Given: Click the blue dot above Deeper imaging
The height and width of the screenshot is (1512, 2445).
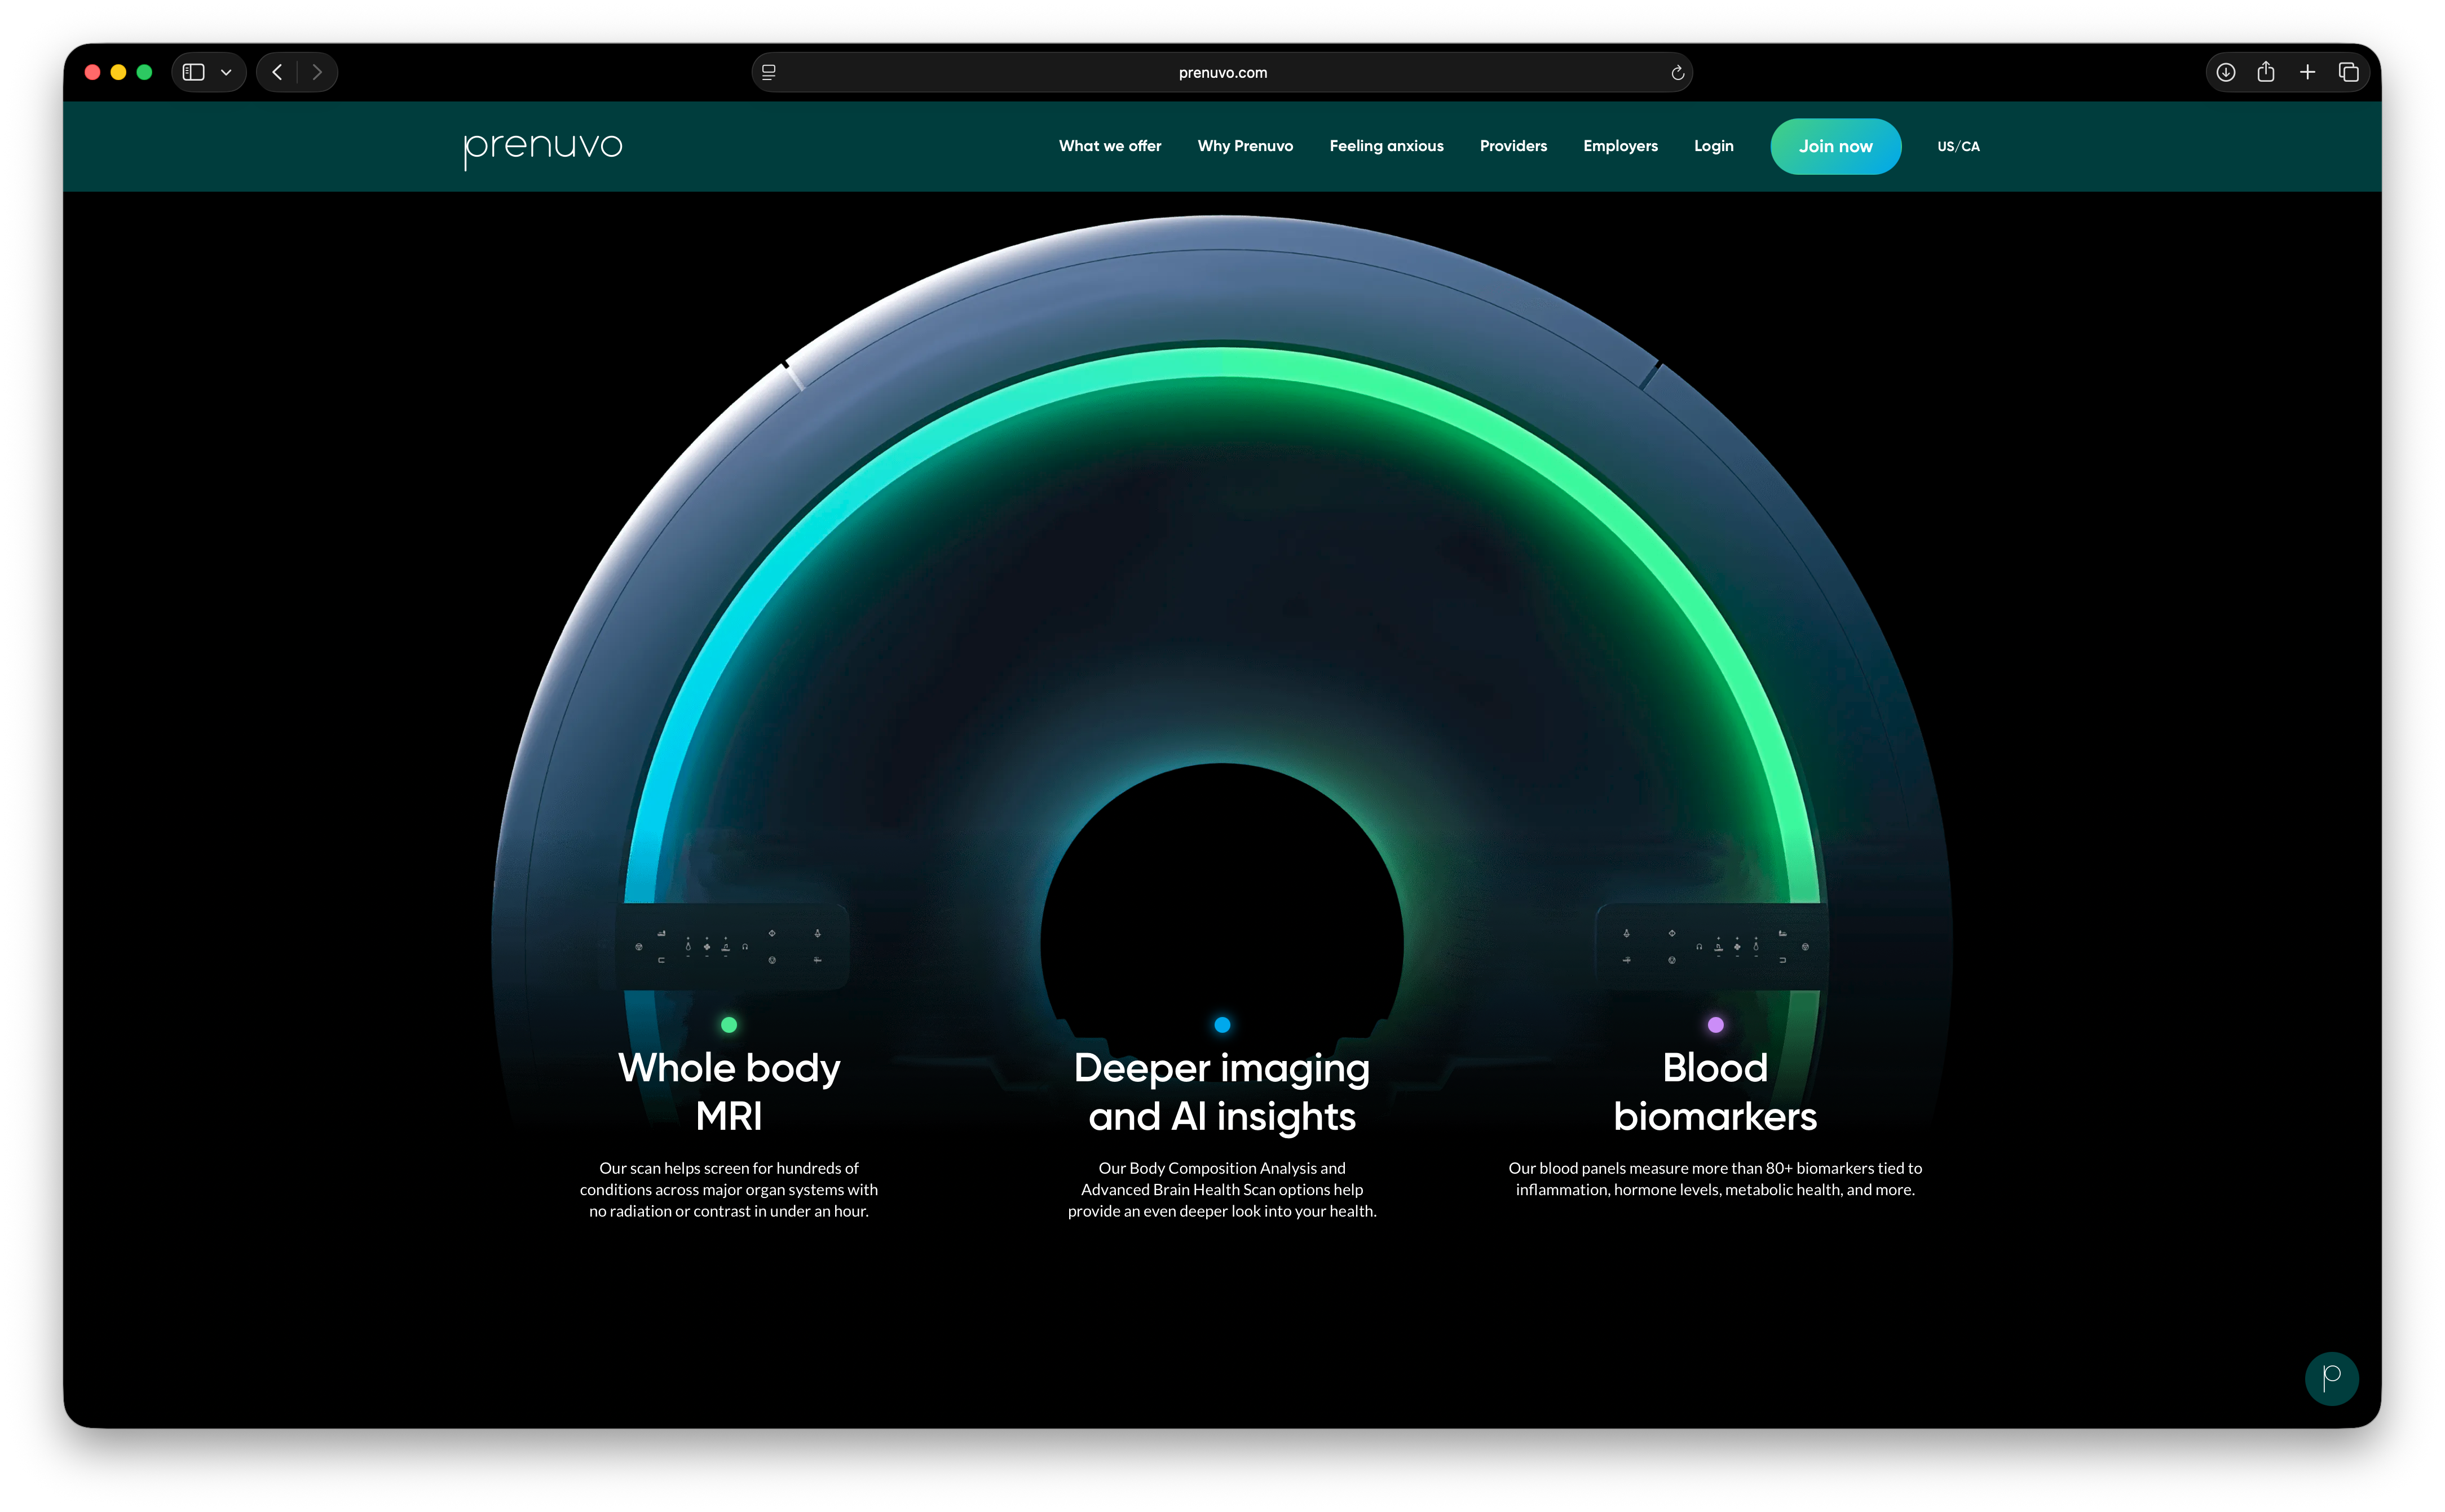Looking at the screenshot, I should click(x=1222, y=1024).
